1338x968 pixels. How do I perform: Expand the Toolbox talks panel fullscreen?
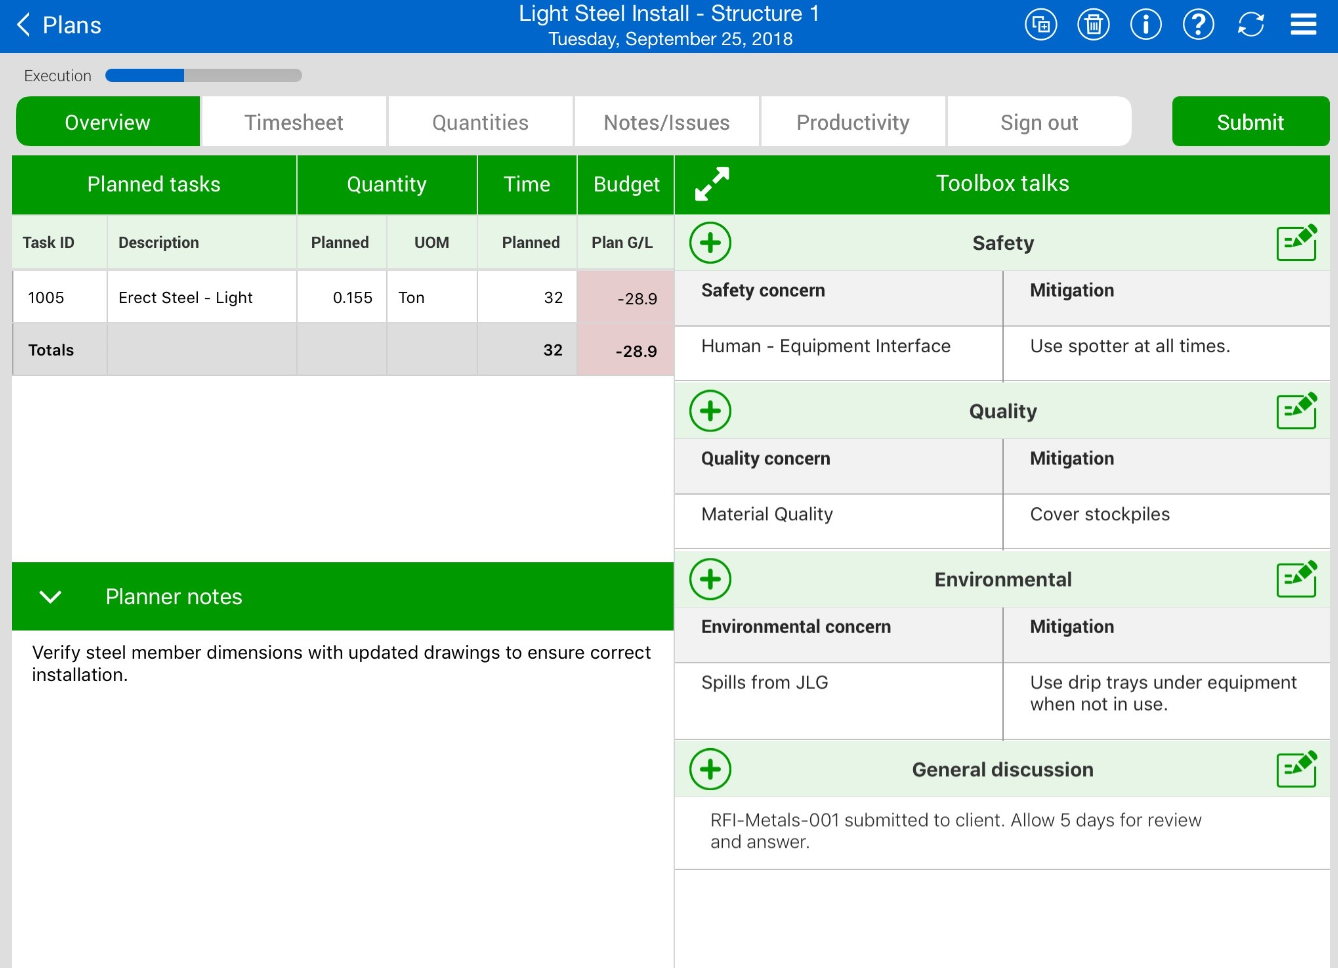click(712, 184)
